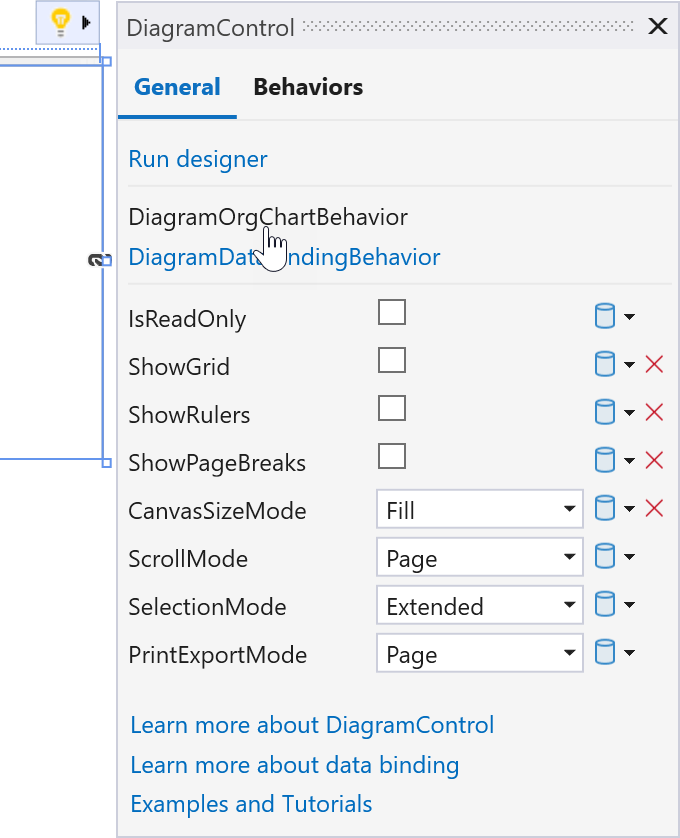Click the chain link icon on the designer edge
This screenshot has width=680, height=838.
coord(97,260)
